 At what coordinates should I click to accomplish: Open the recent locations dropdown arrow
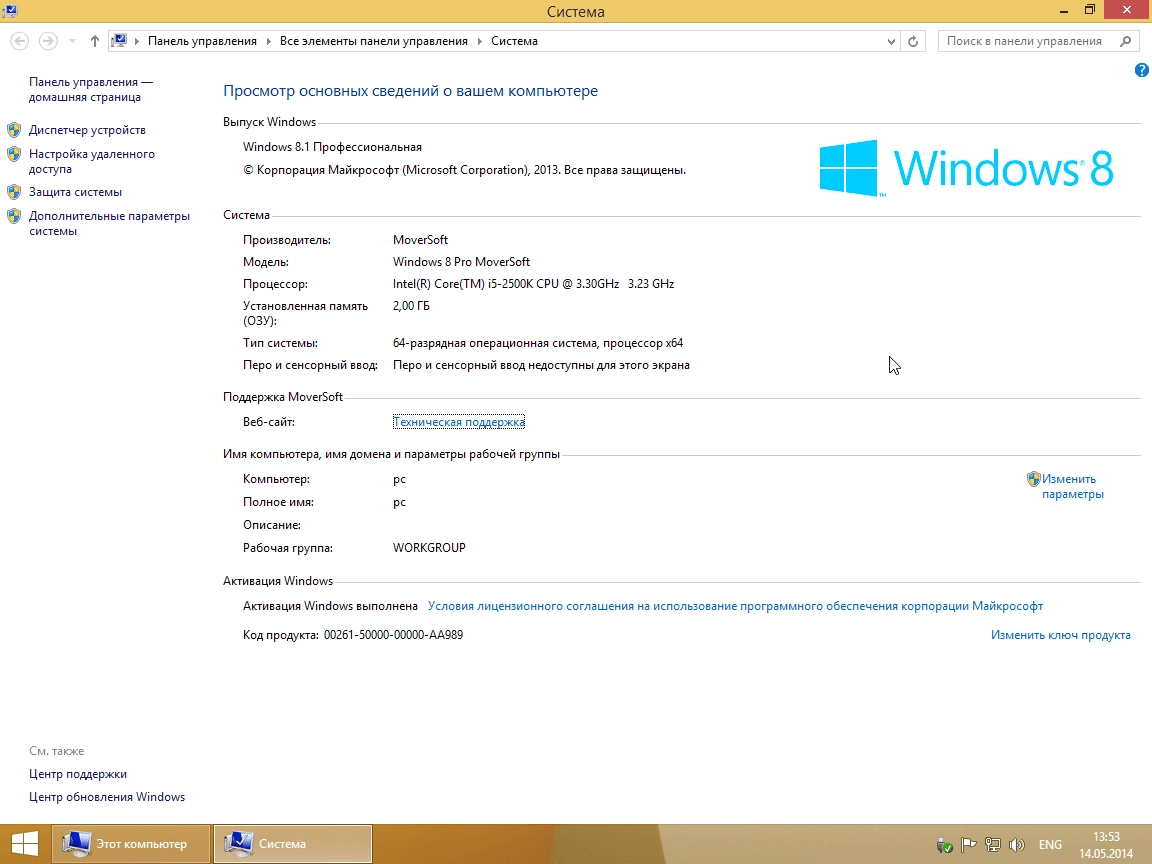click(x=72, y=41)
